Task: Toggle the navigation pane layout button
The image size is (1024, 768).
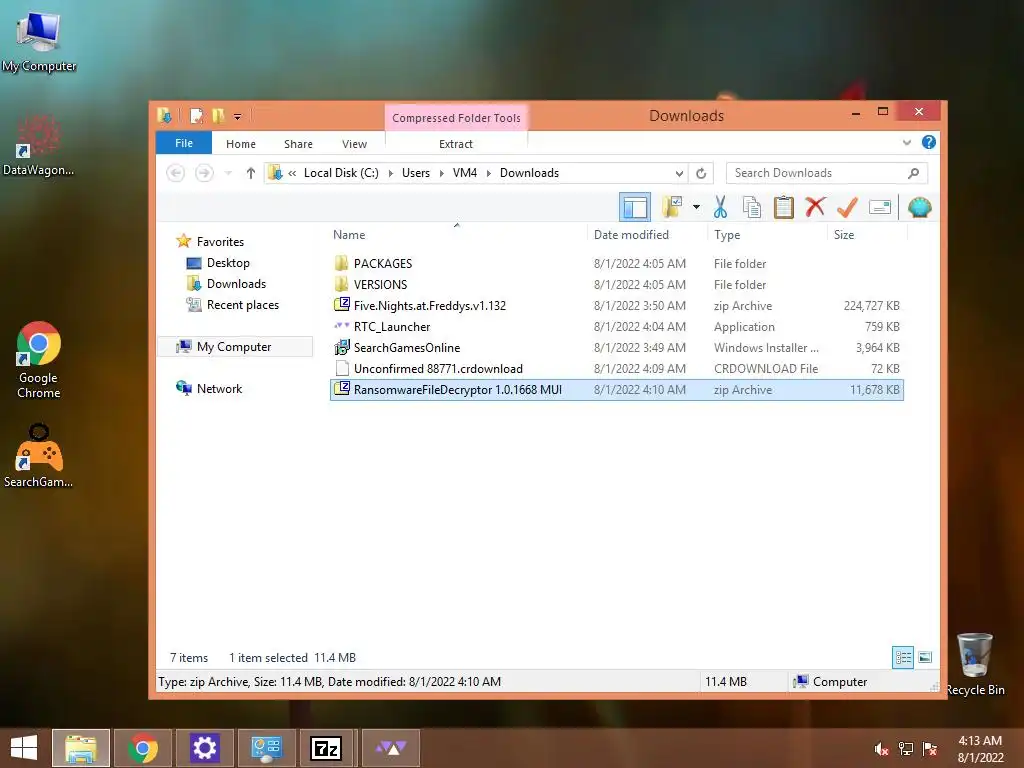Action: click(635, 208)
